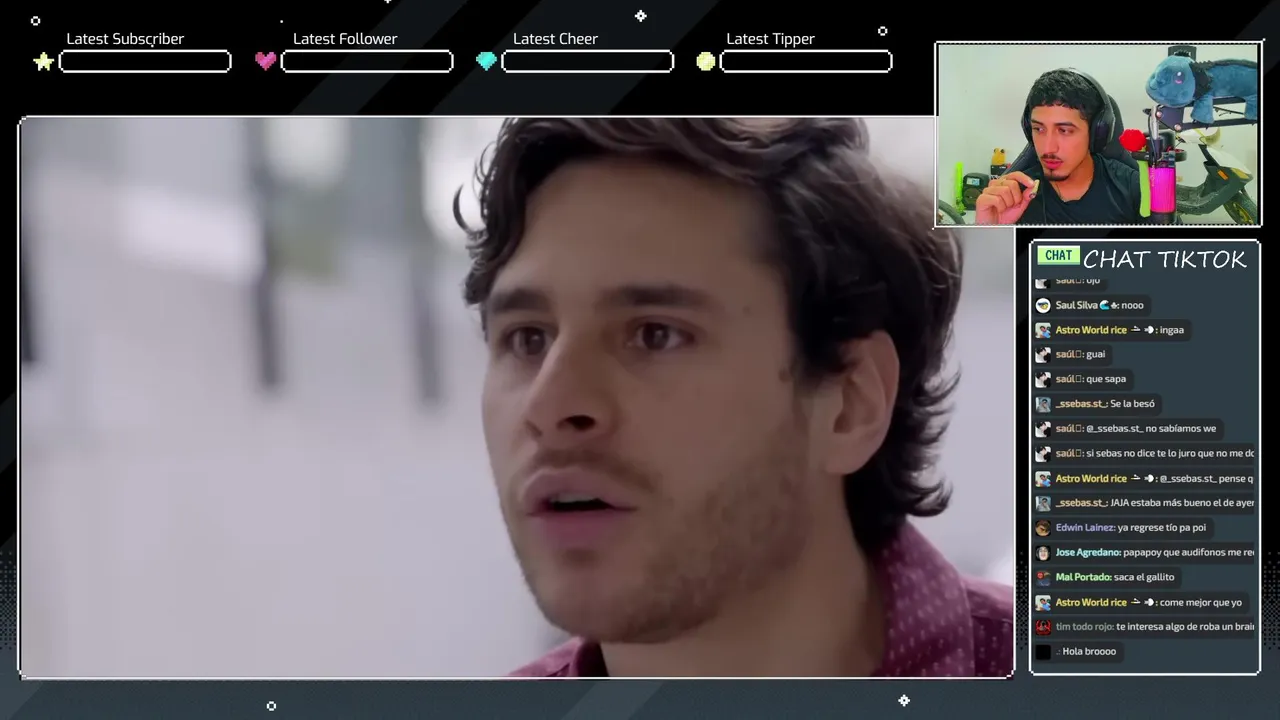
Task: Click the 'Mal Portado' username
Action: tap(1083, 577)
